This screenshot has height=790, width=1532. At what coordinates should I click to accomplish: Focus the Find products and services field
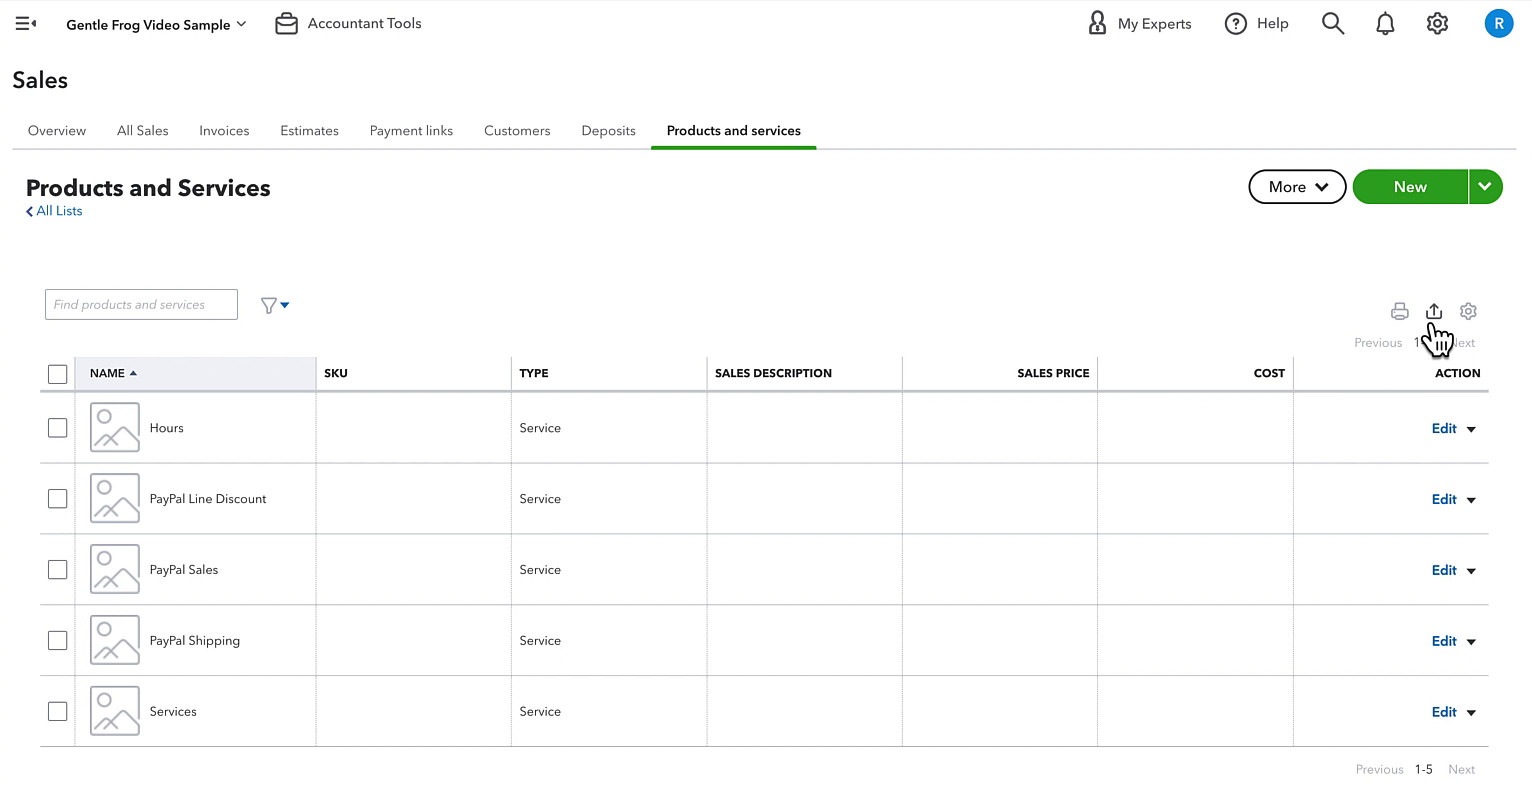tap(141, 305)
